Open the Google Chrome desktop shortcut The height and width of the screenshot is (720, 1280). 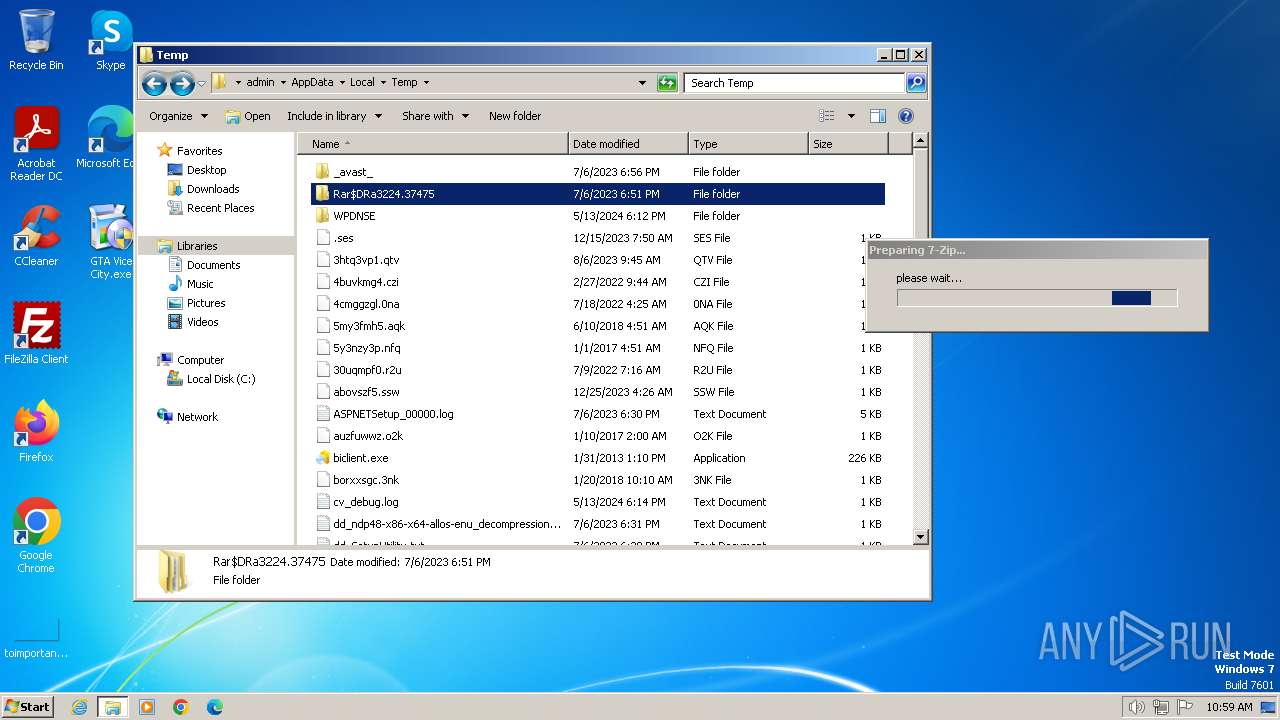[36, 536]
